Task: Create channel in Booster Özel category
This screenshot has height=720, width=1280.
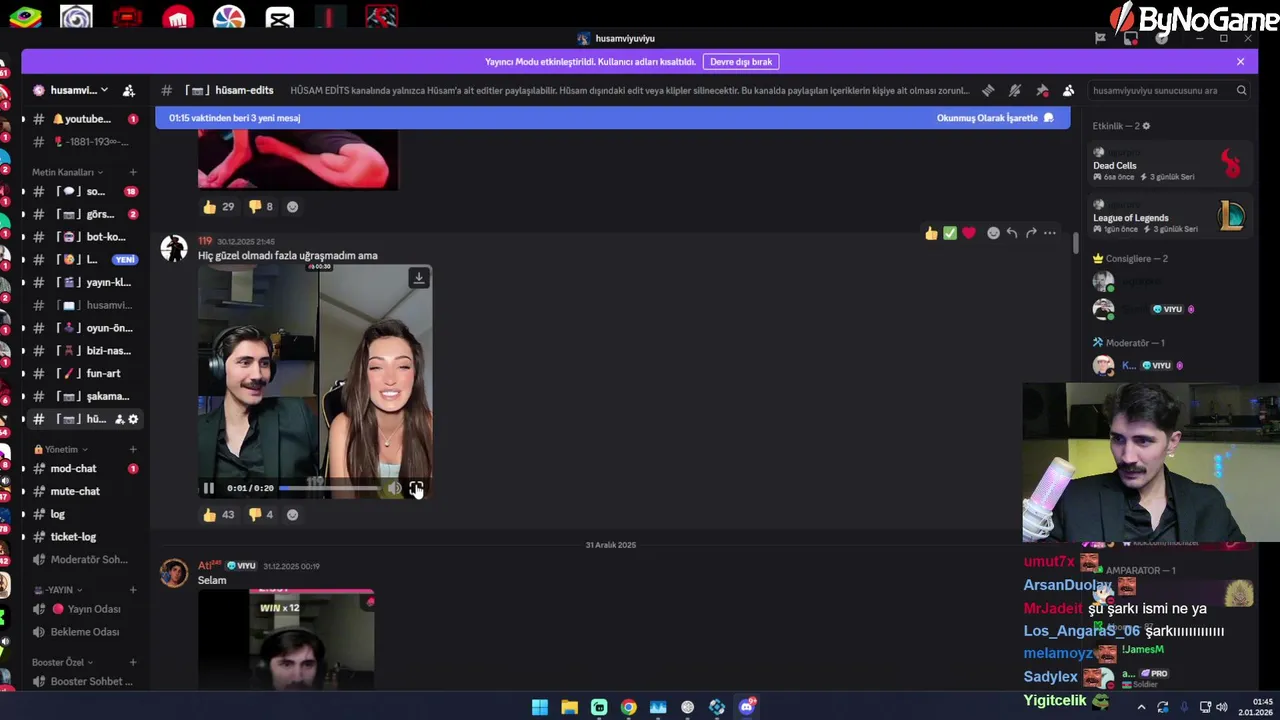Action: click(x=132, y=662)
